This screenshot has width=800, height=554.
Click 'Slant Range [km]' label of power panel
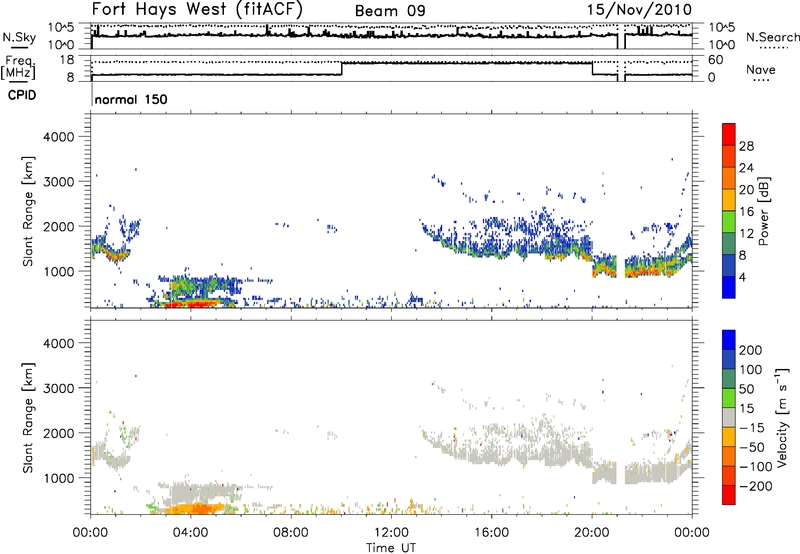pos(28,211)
